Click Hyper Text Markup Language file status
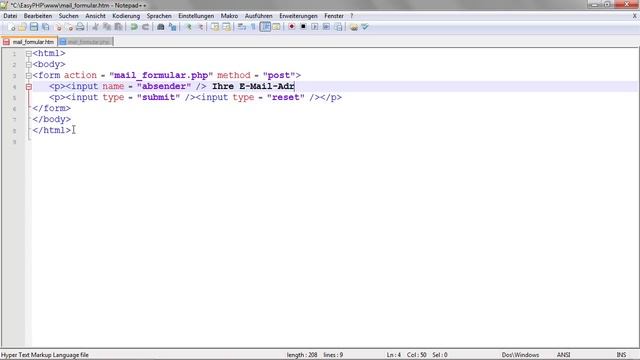The height and width of the screenshot is (360, 640). pyautogui.click(x=45, y=355)
